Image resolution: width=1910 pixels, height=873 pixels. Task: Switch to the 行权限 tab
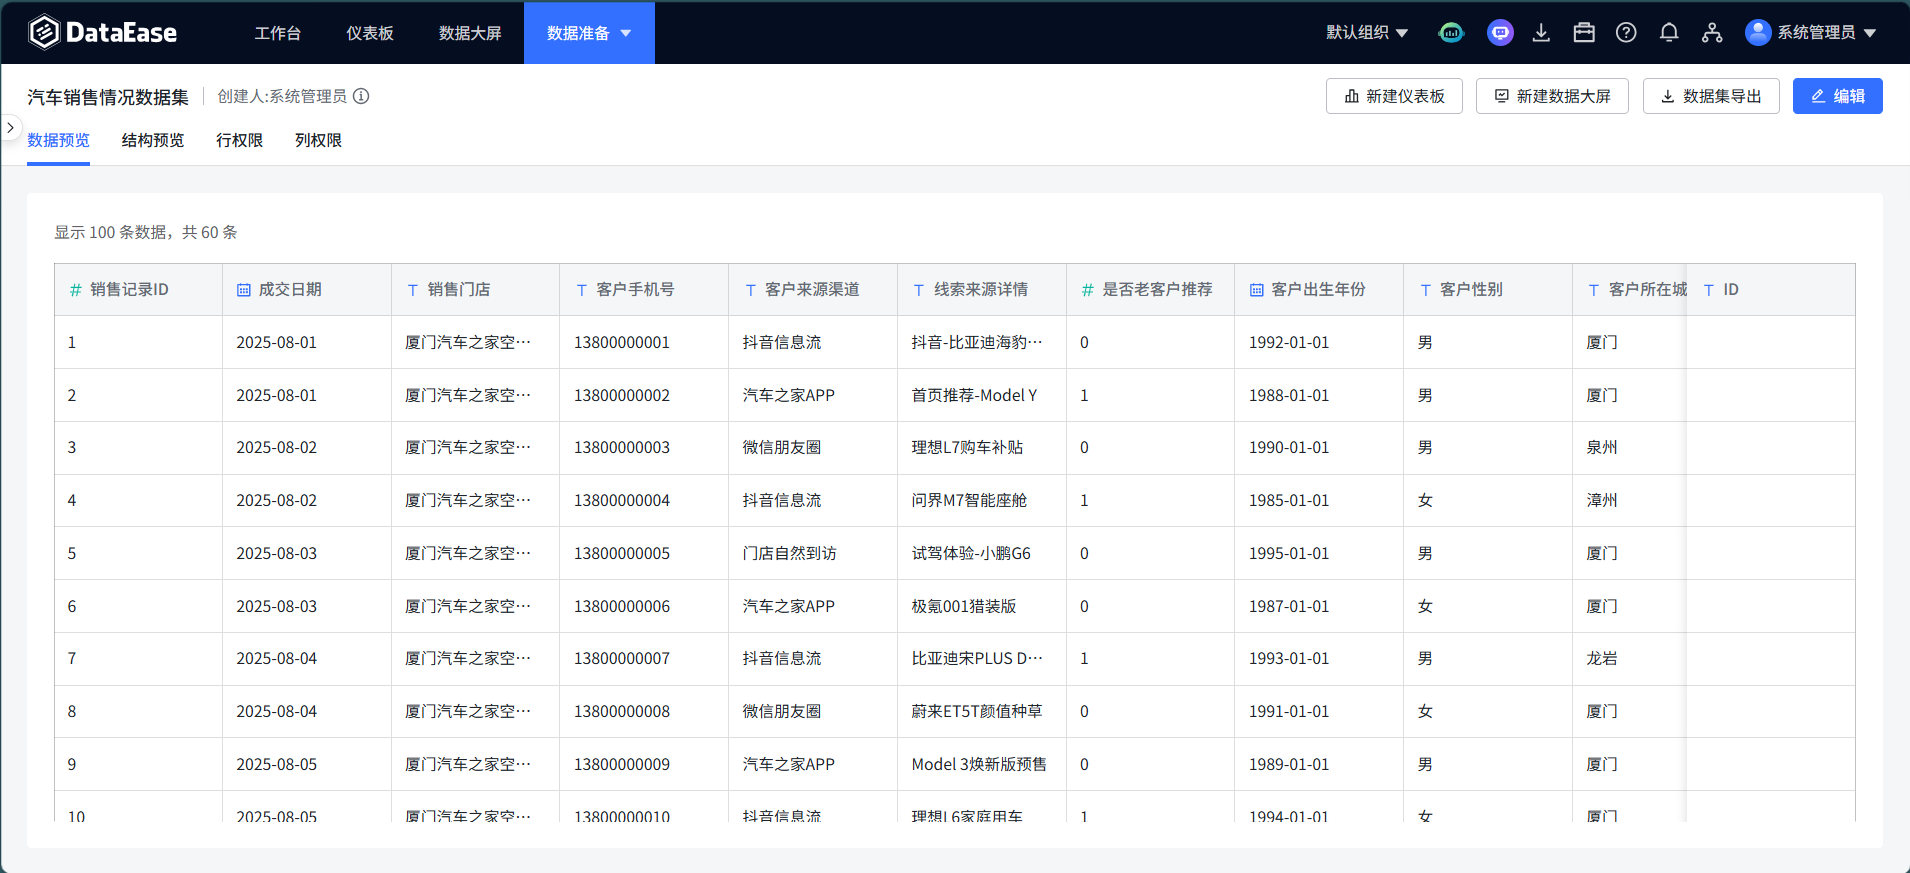[x=240, y=140]
